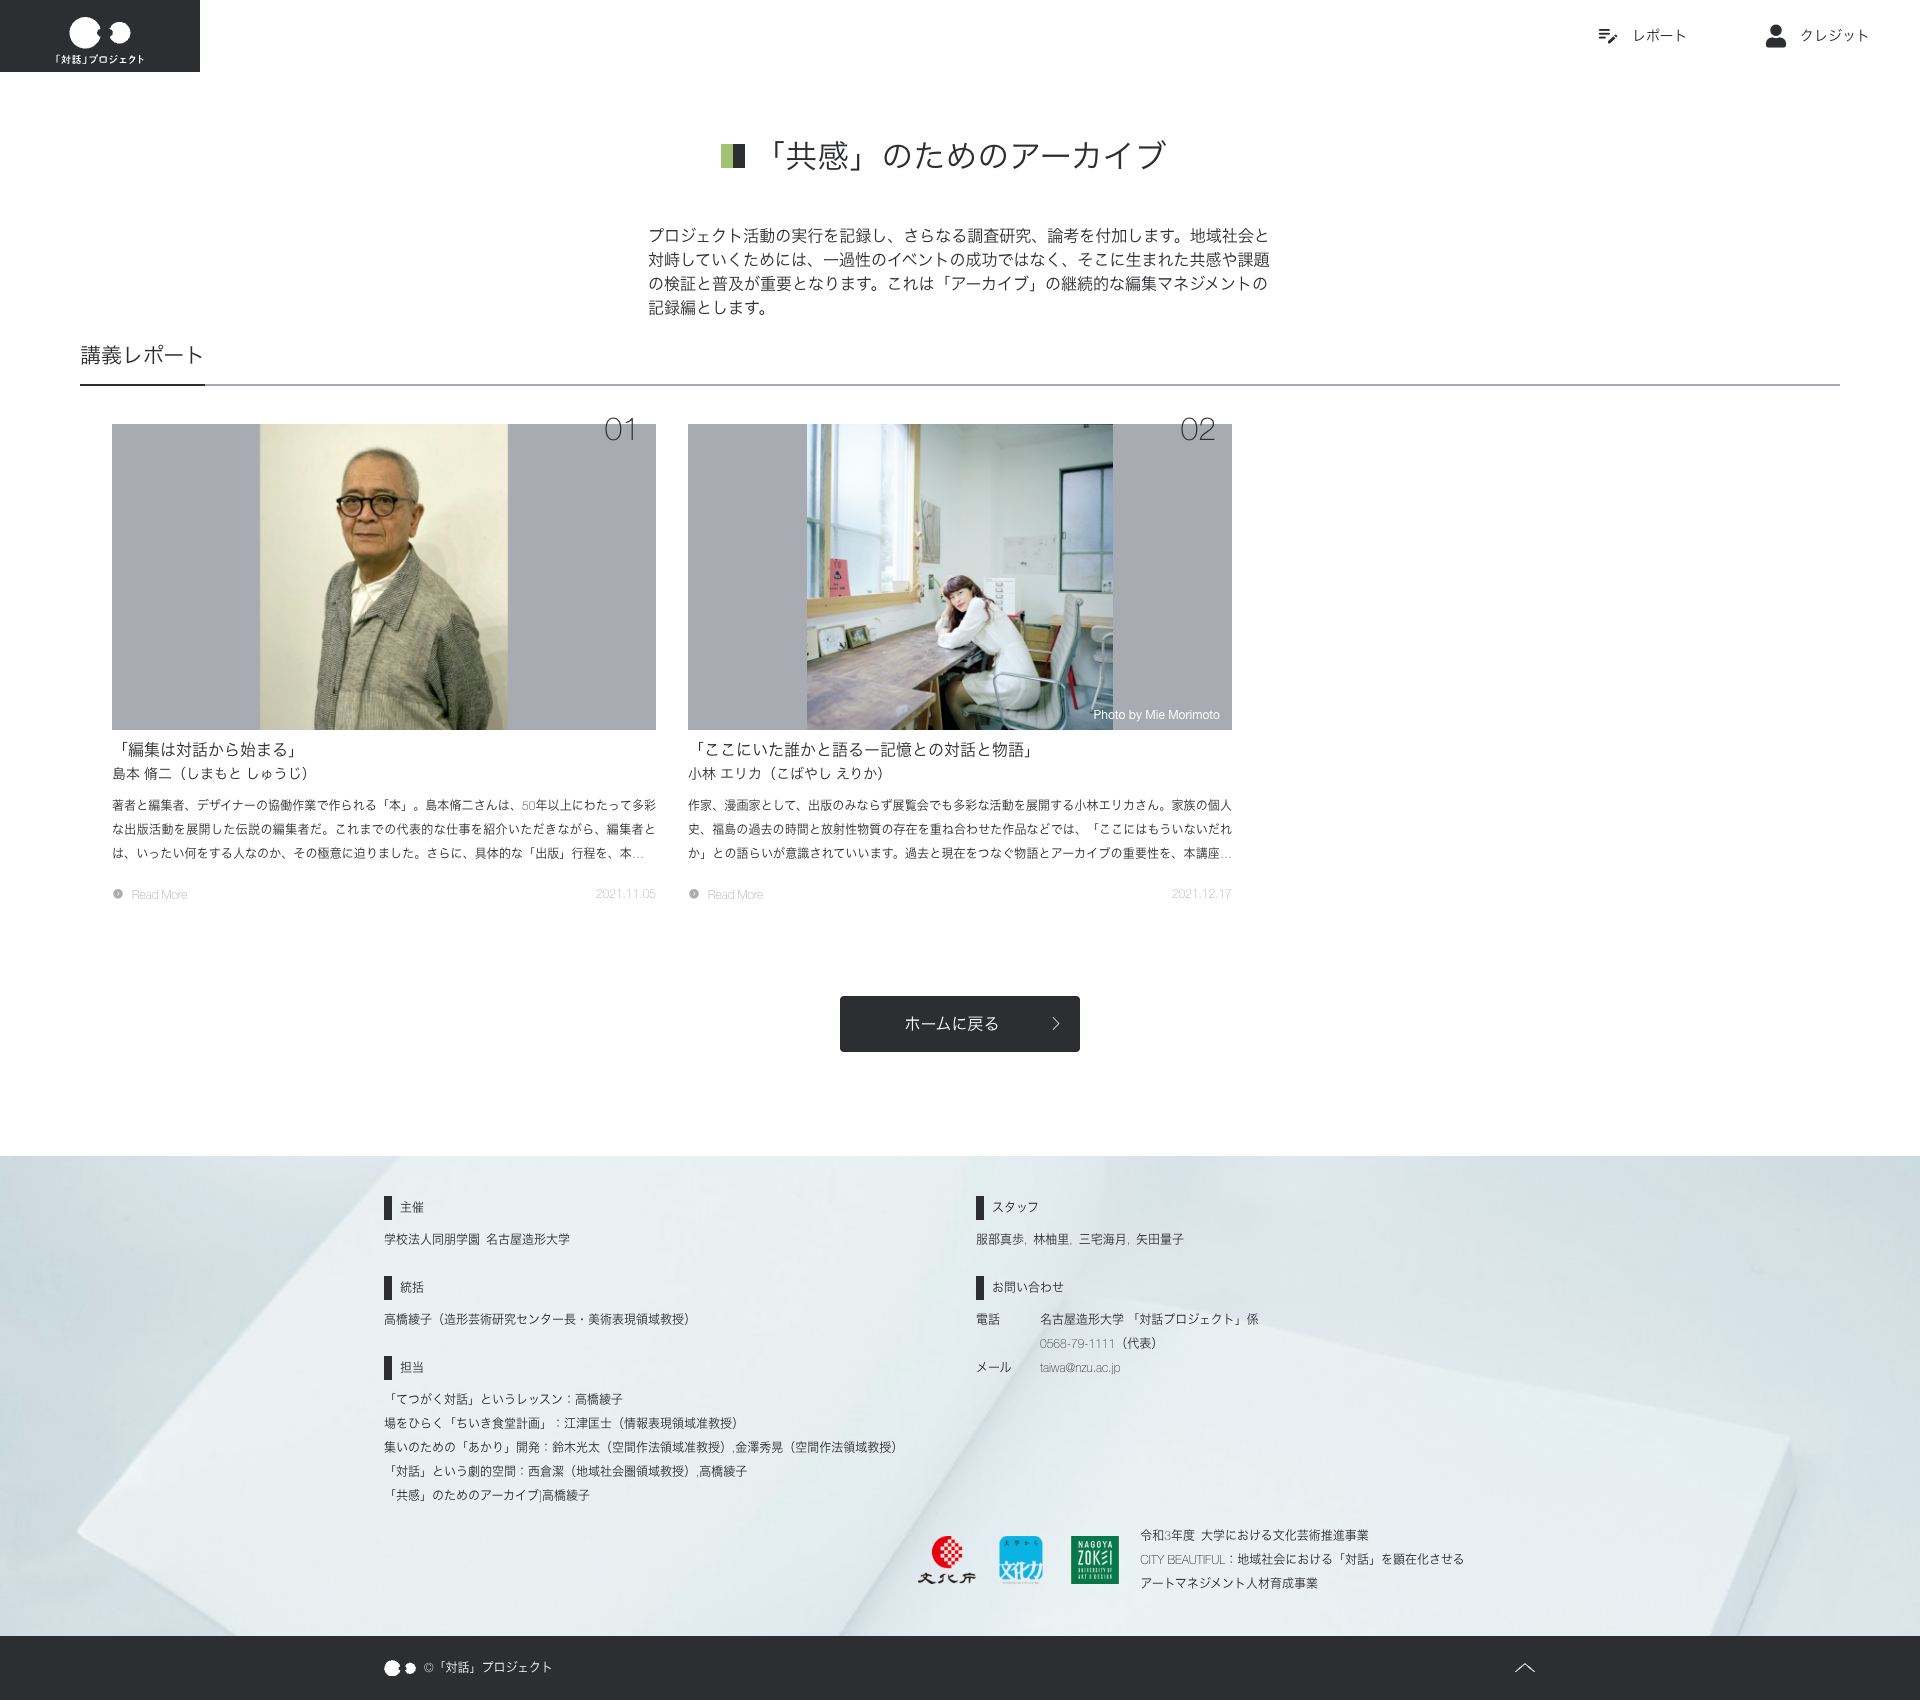Viewport: 1920px width, 1700px height.
Task: Click circle icon before first Read More
Action: [118, 894]
